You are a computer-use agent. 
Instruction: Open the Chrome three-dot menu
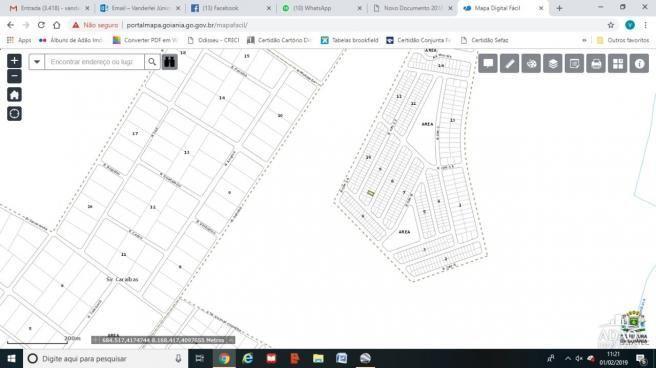[x=646, y=25]
